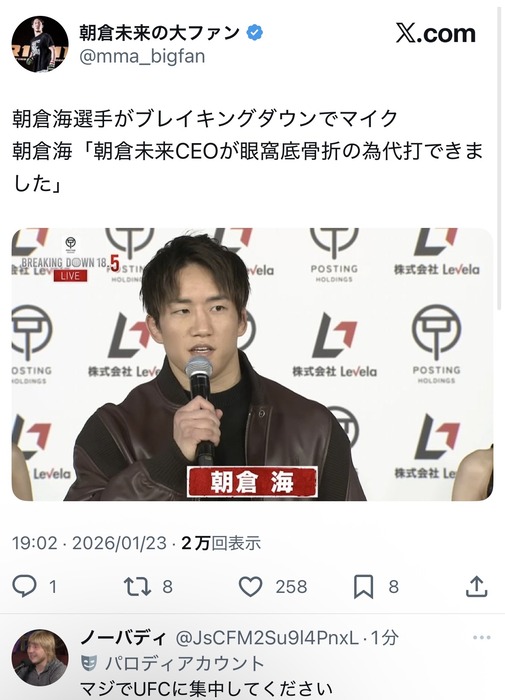Open ノーバディ's profile picture
505x700 pixels.
pos(40,658)
